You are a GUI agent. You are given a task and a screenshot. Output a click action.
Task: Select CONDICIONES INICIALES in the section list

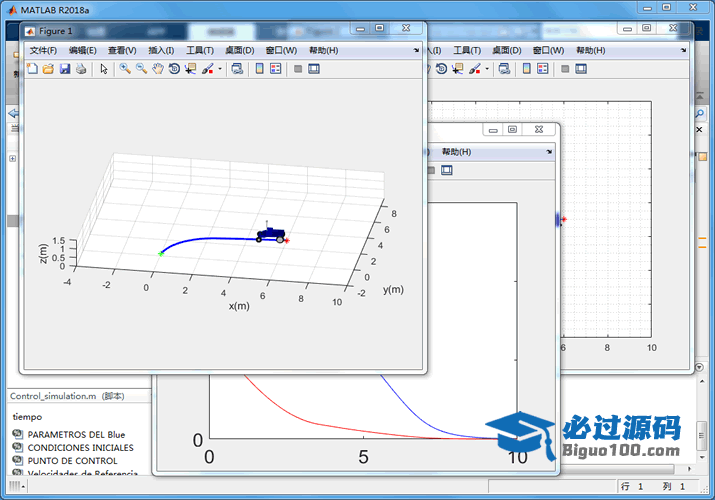80,448
